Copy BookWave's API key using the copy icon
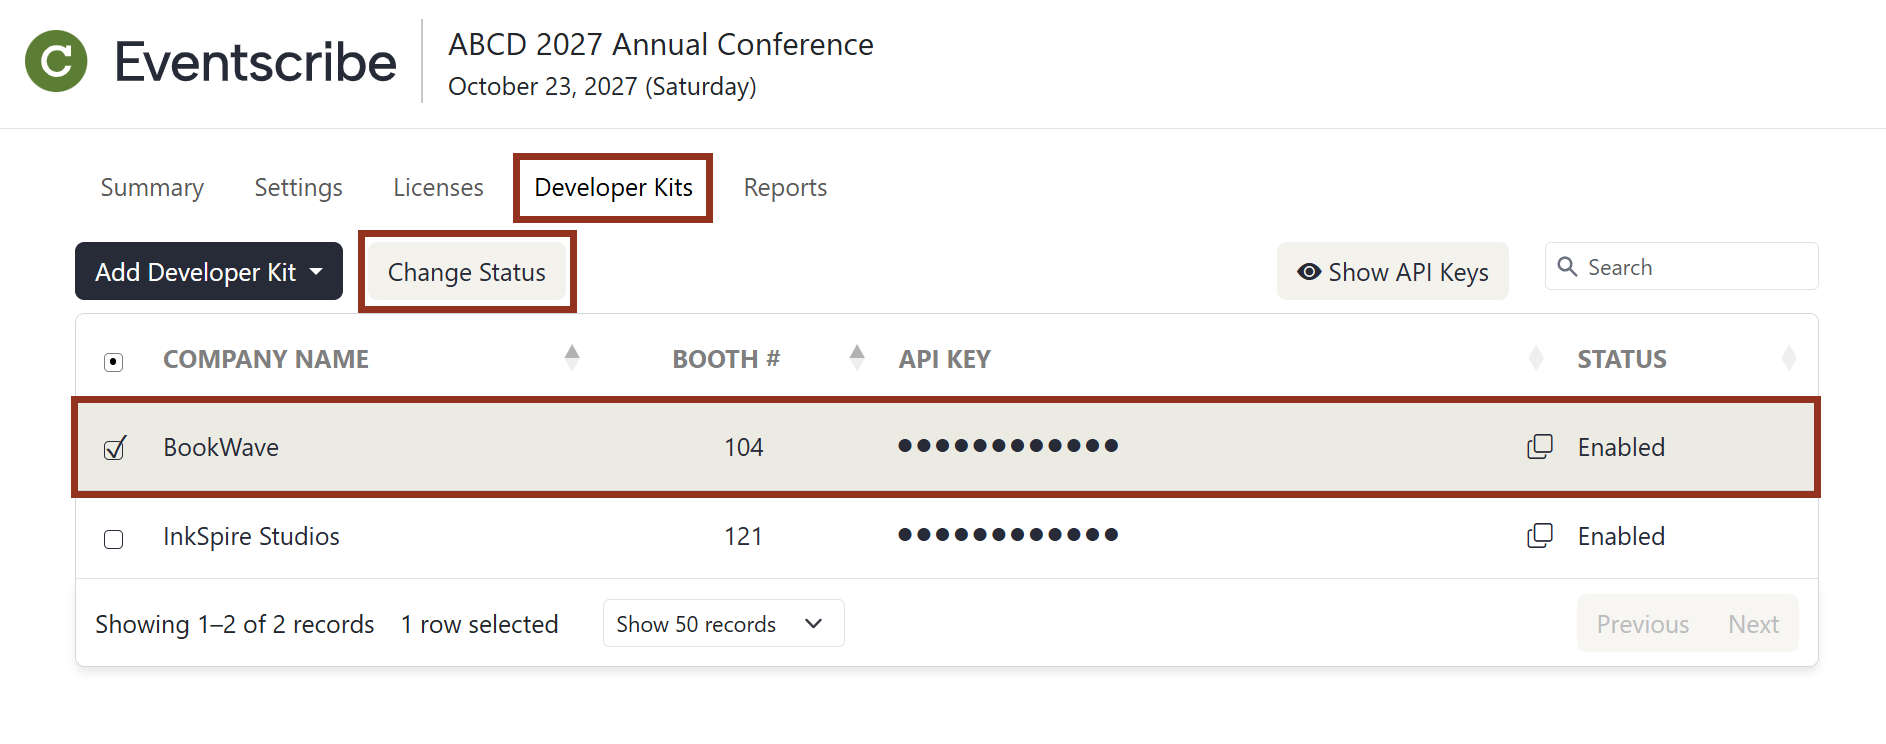 pyautogui.click(x=1540, y=446)
